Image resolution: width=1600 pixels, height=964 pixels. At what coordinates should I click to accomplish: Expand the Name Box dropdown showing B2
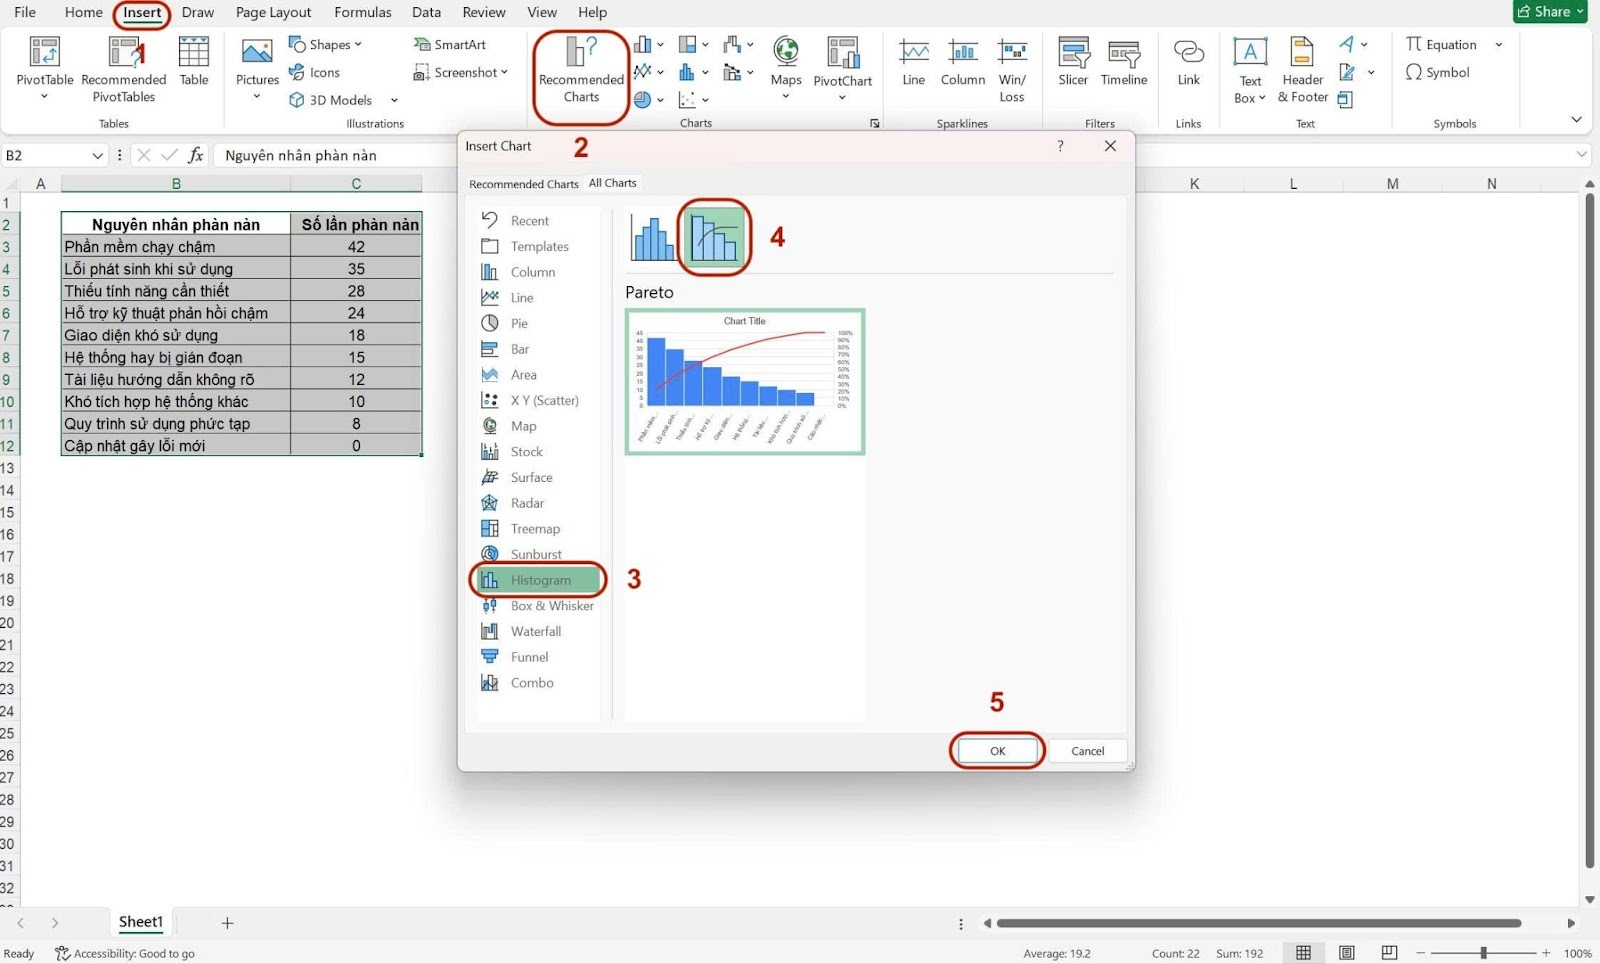tap(97, 156)
